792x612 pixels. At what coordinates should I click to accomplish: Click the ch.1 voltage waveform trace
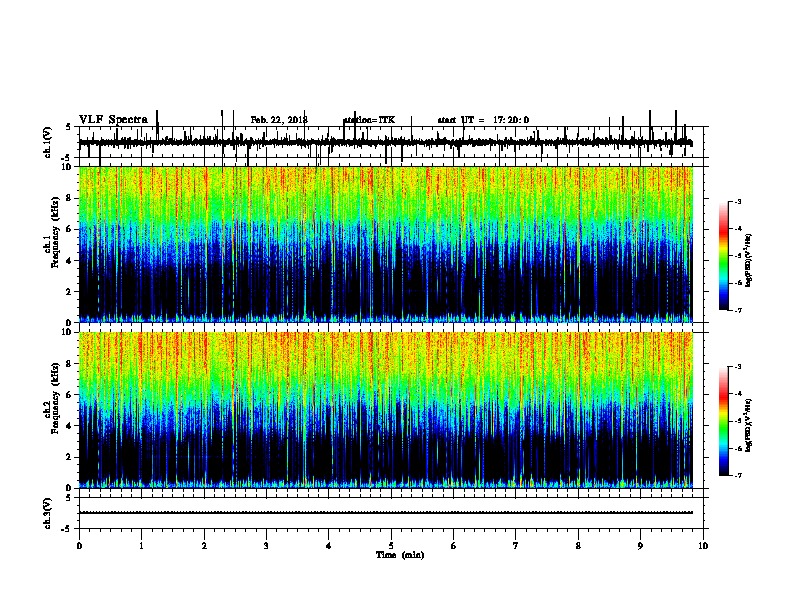pyautogui.click(x=385, y=142)
